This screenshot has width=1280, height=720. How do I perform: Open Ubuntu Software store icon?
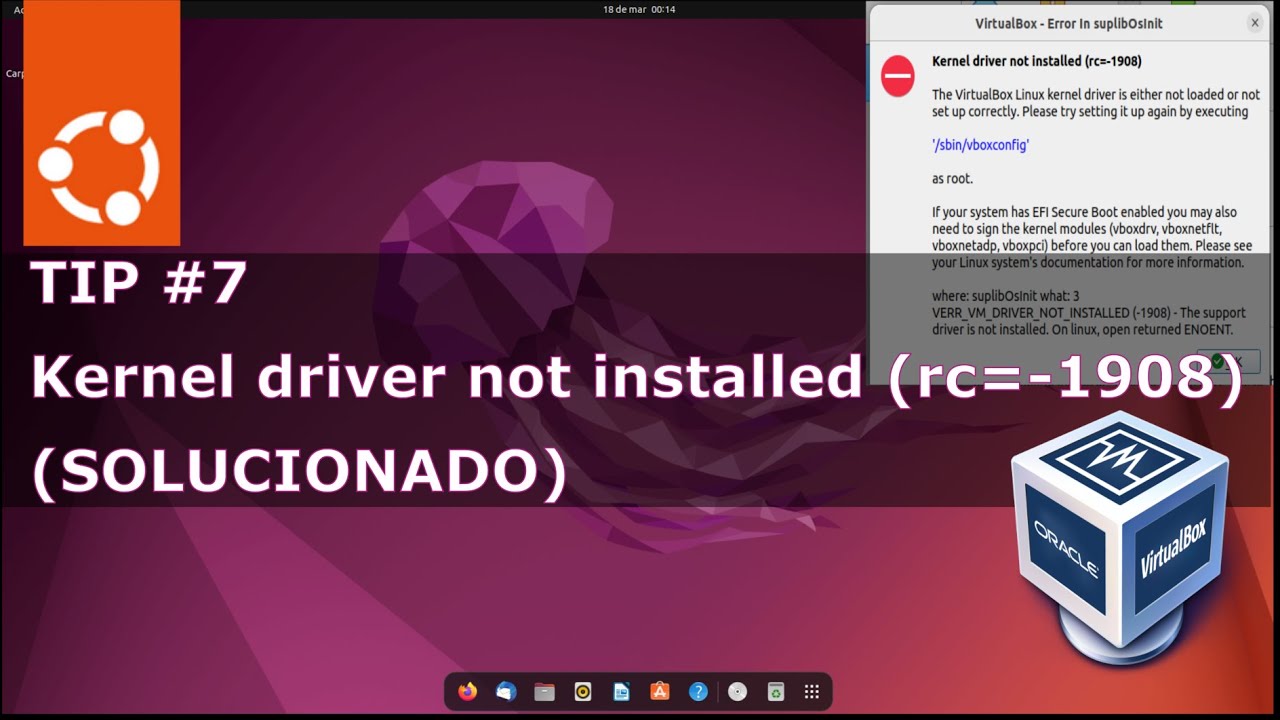(x=660, y=691)
